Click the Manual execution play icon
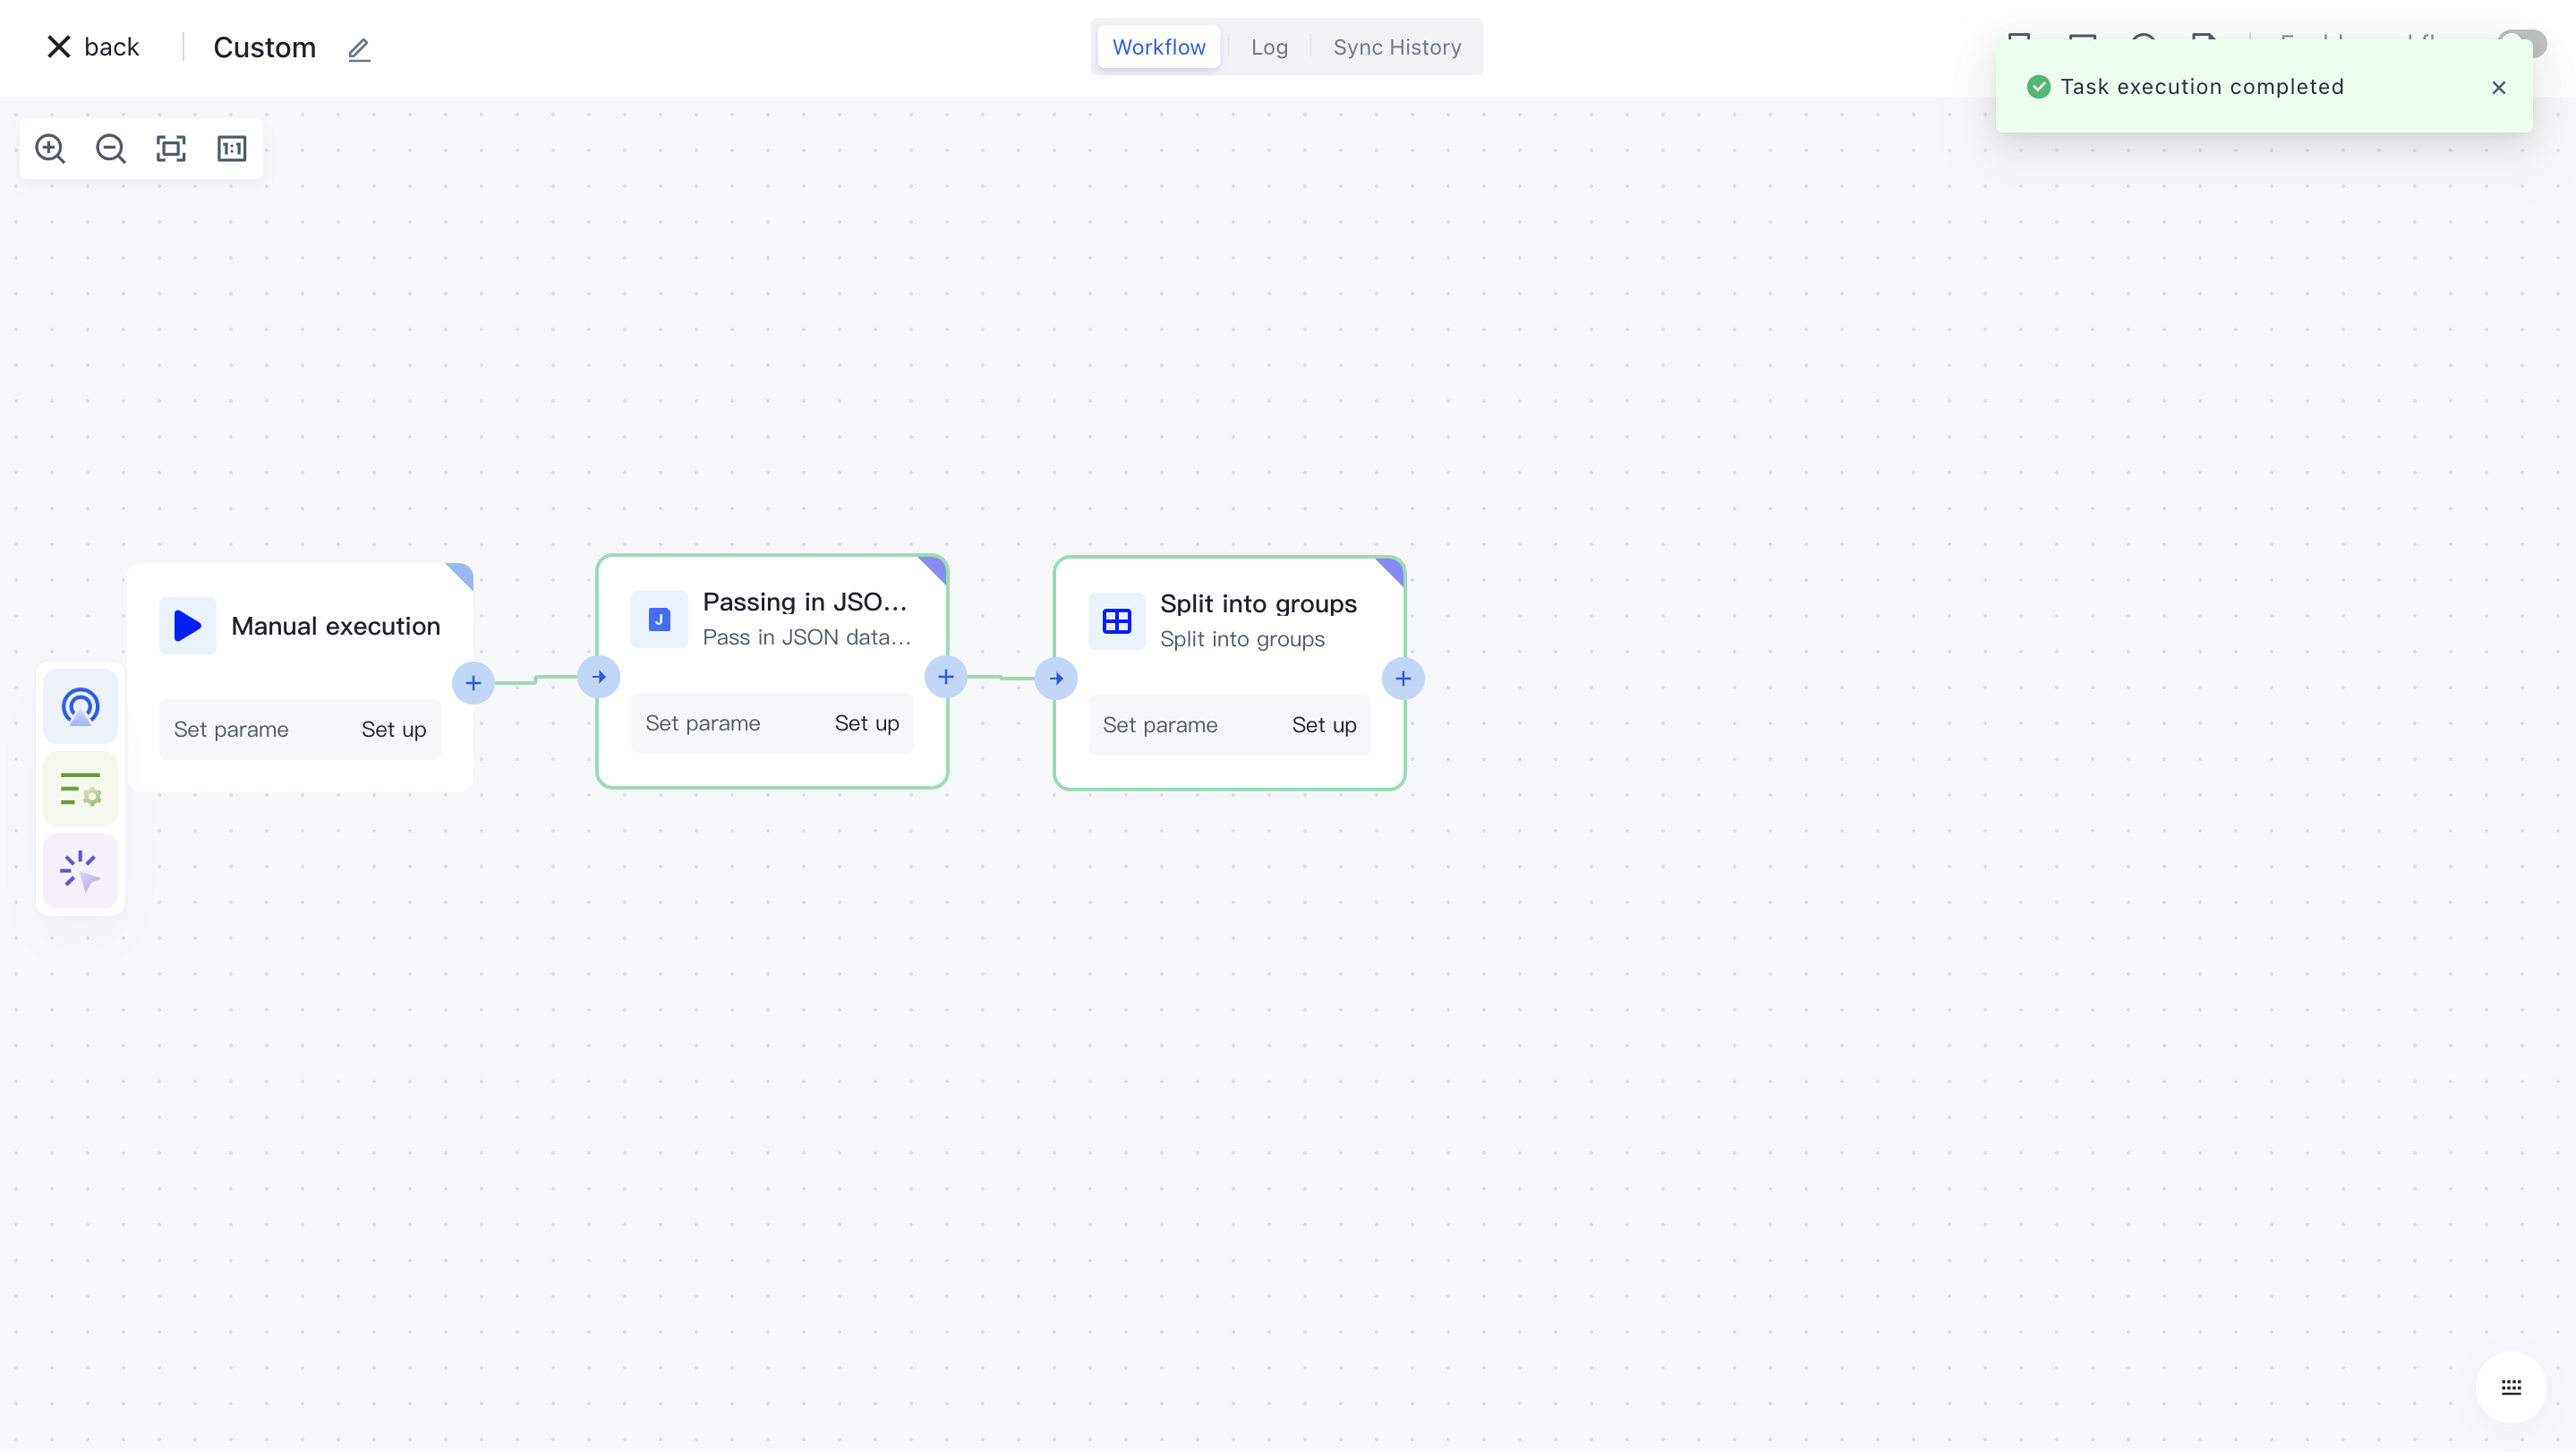The image size is (2576, 1452). [x=187, y=626]
